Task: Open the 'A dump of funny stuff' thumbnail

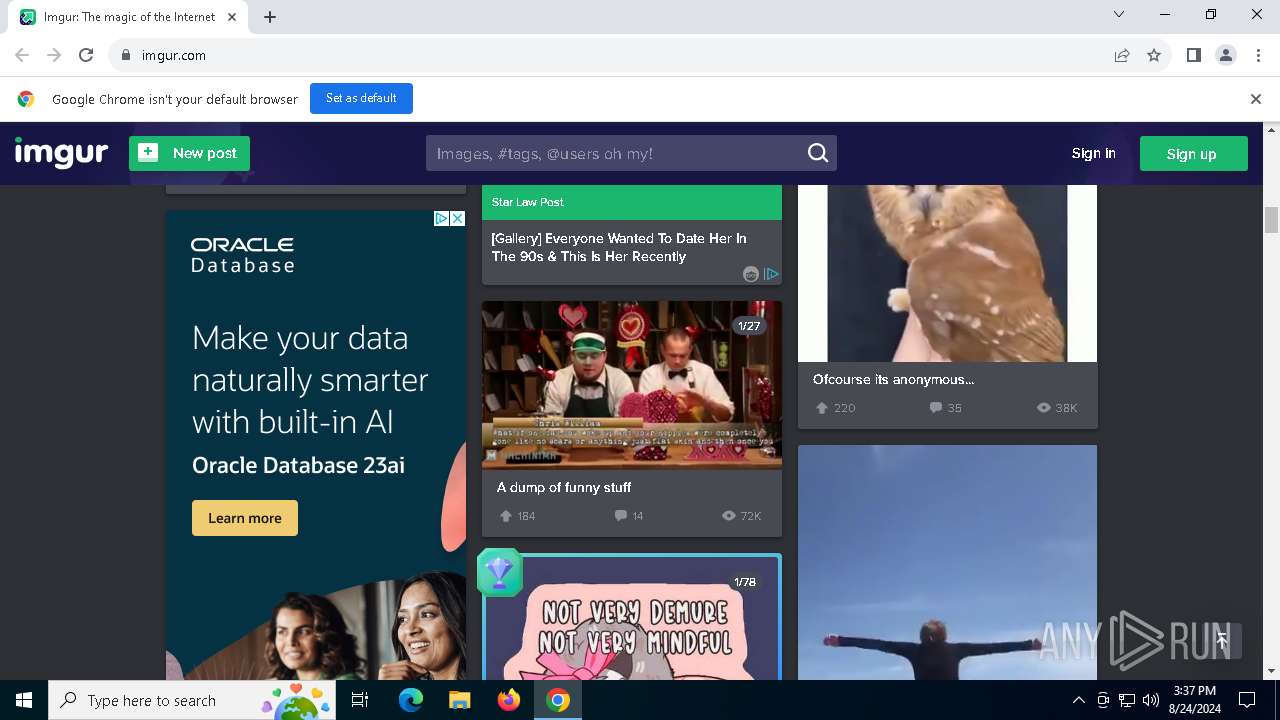Action: pyautogui.click(x=632, y=385)
